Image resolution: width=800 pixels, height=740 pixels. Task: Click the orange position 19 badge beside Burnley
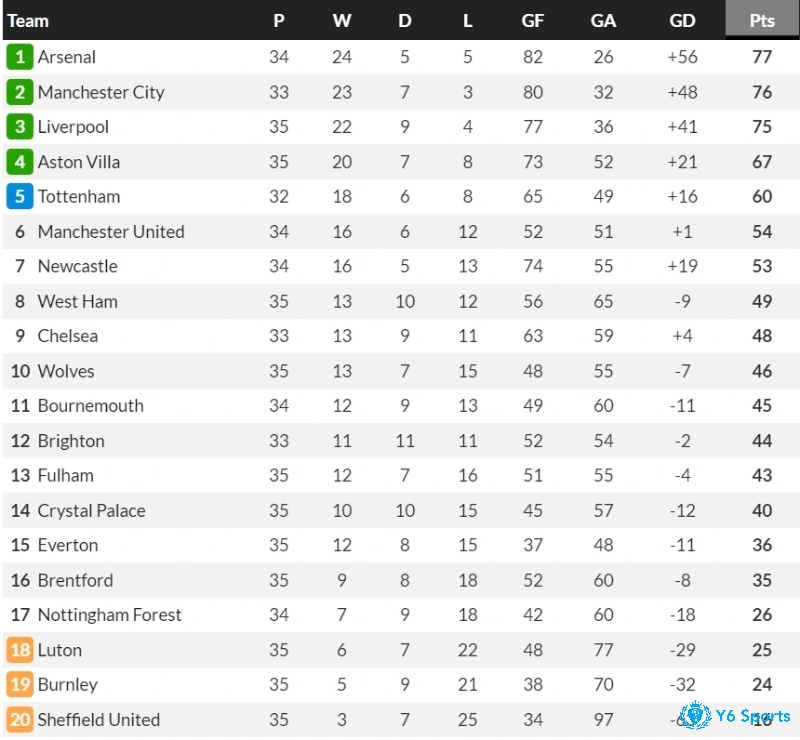click(20, 684)
